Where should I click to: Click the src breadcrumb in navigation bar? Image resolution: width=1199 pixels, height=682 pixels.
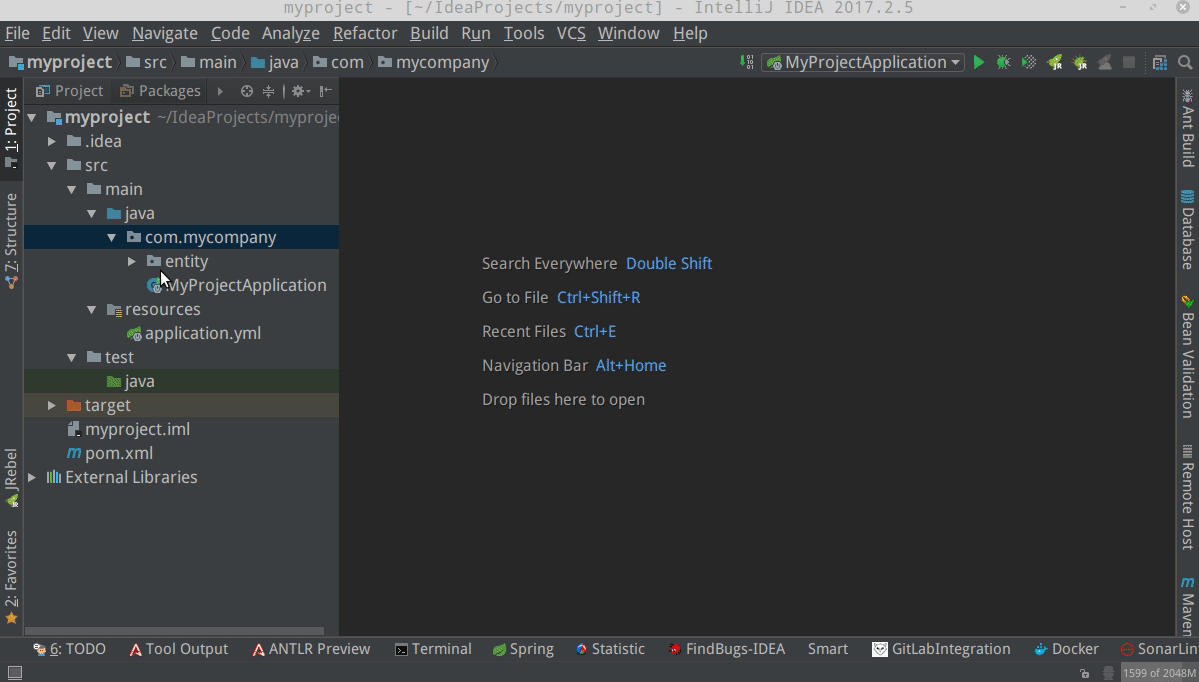(x=146, y=63)
